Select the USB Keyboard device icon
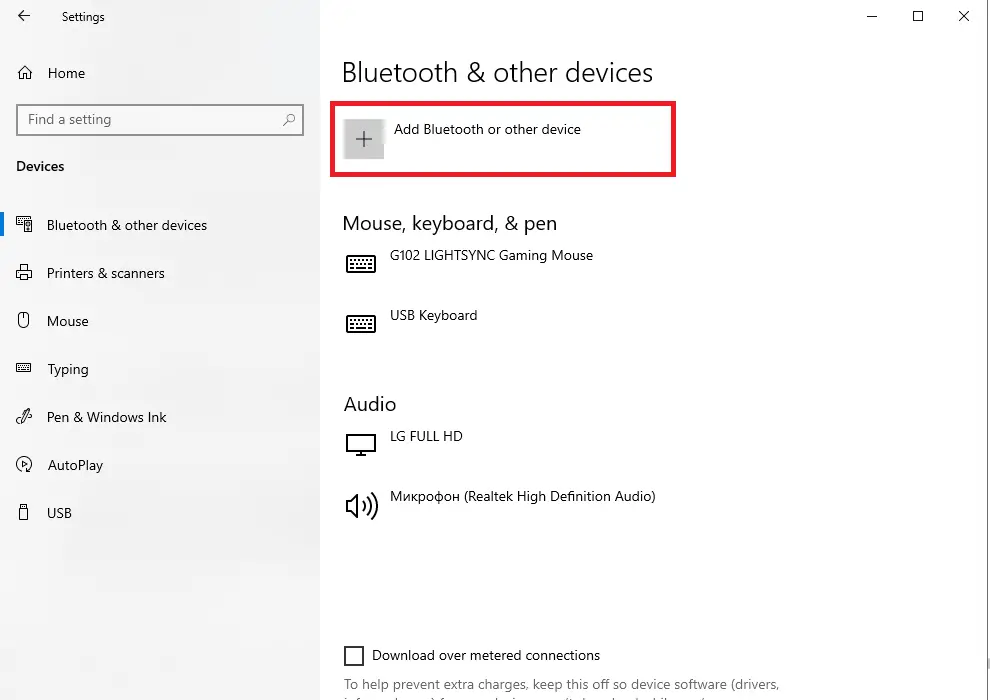The image size is (990, 700). tap(361, 323)
